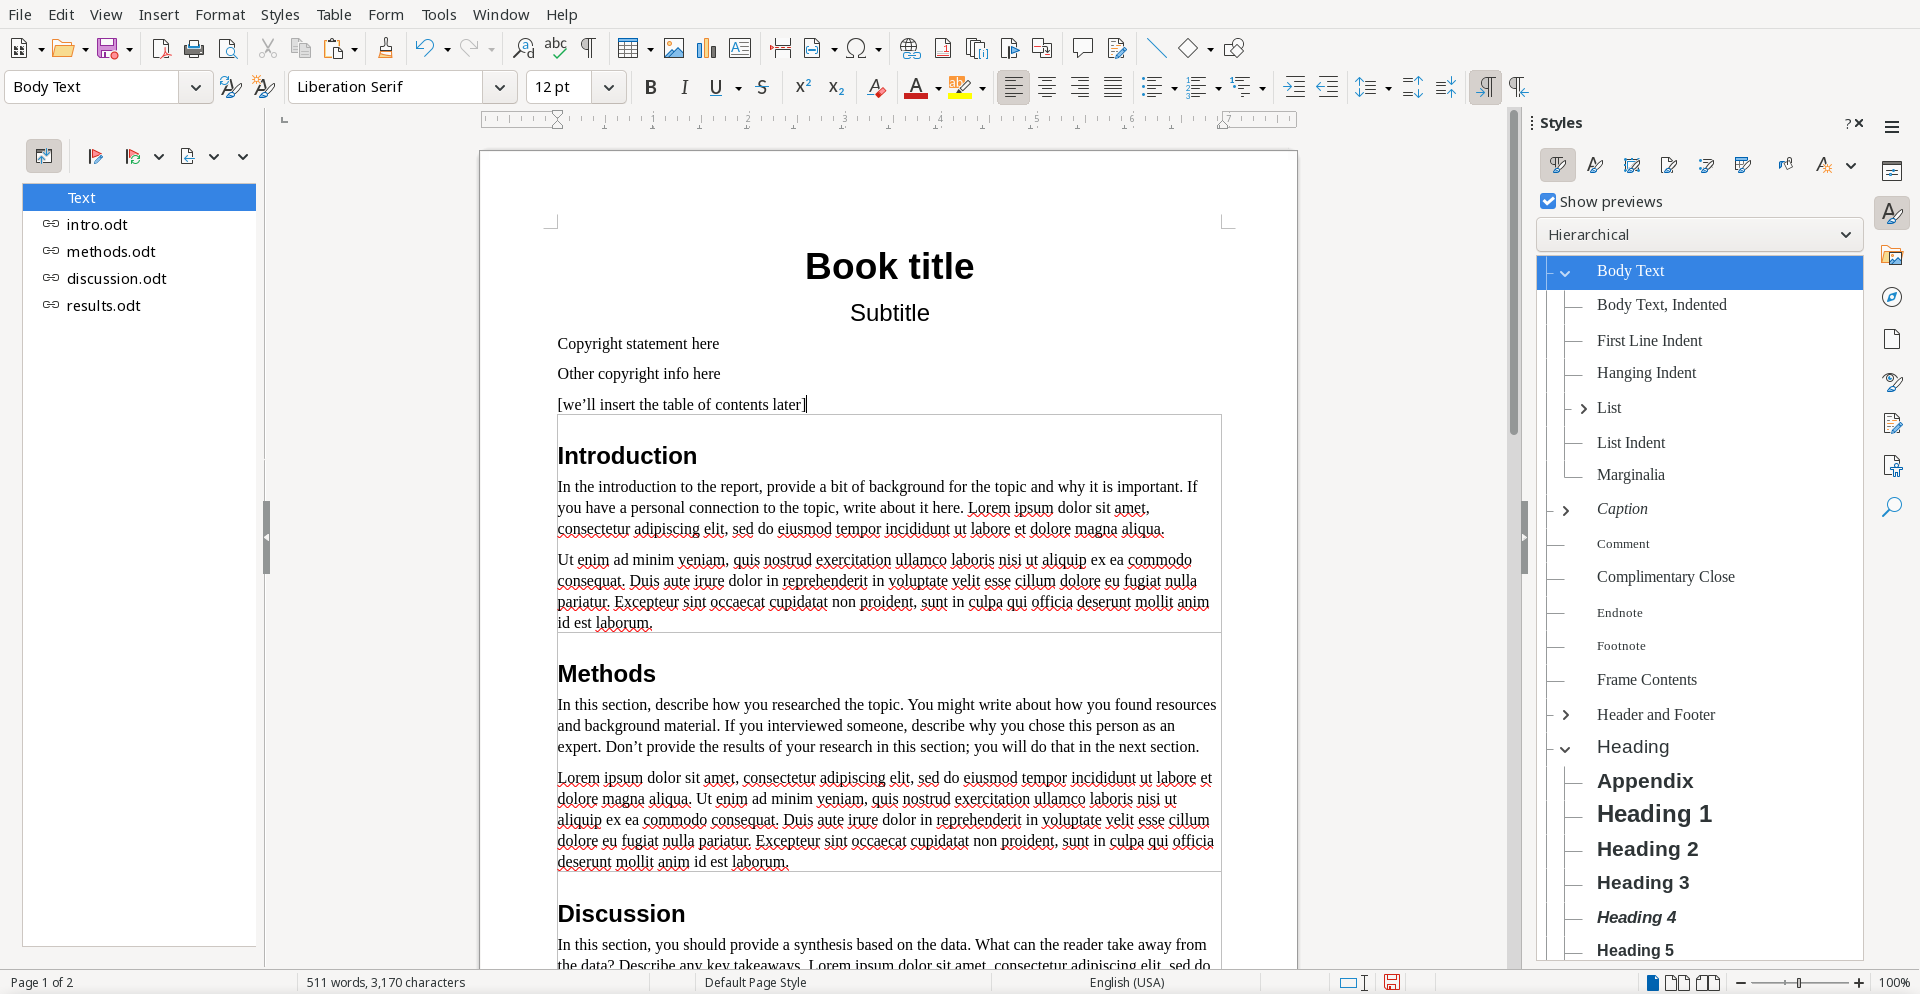This screenshot has height=994, width=1920.
Task: Open the Styles menu
Action: coord(280,14)
